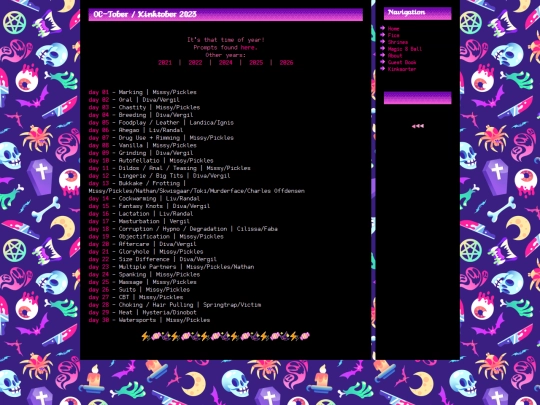Open the day 30 entry link
This screenshot has width=540, height=405.
98,320
